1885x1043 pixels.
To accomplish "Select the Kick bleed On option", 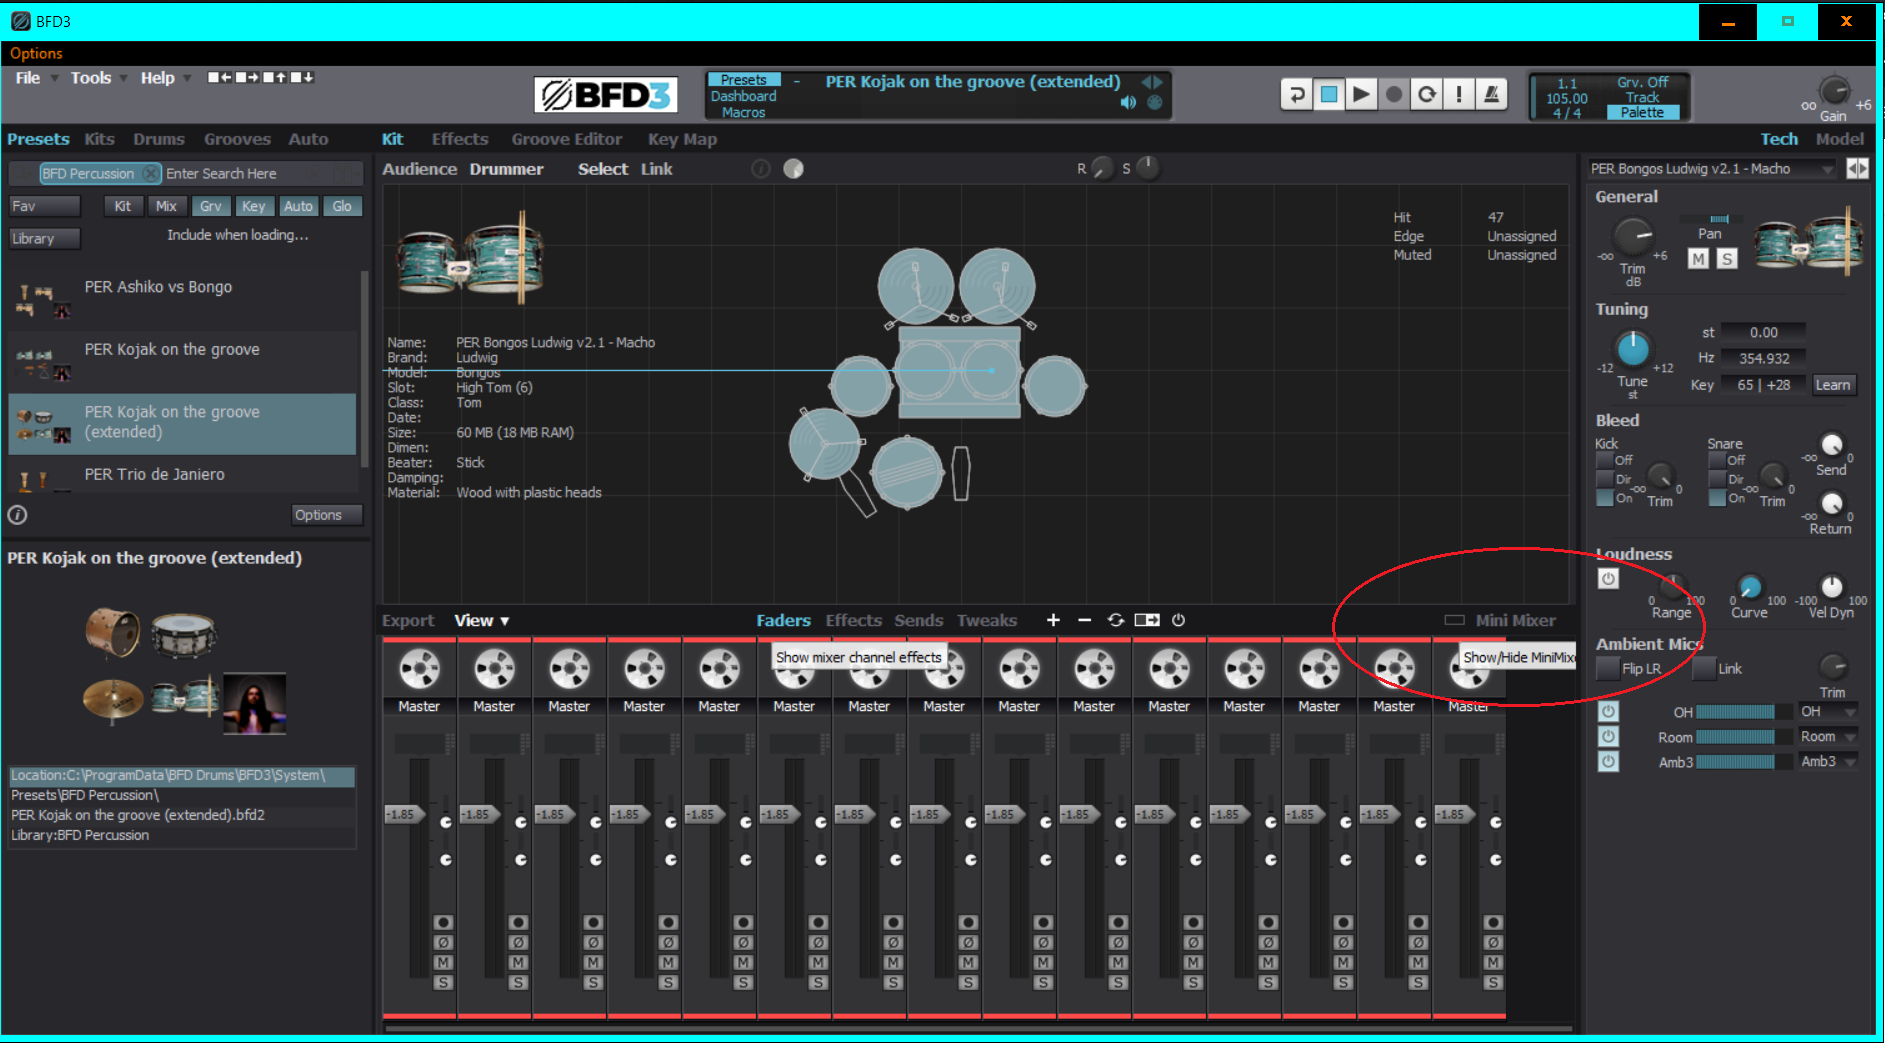I will point(1605,498).
